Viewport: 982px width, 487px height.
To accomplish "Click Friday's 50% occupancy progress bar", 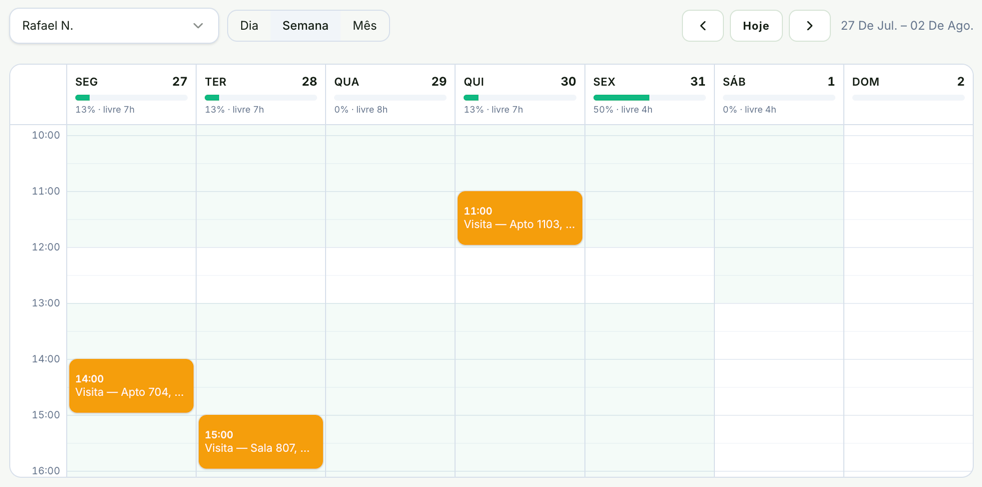I will [x=649, y=98].
